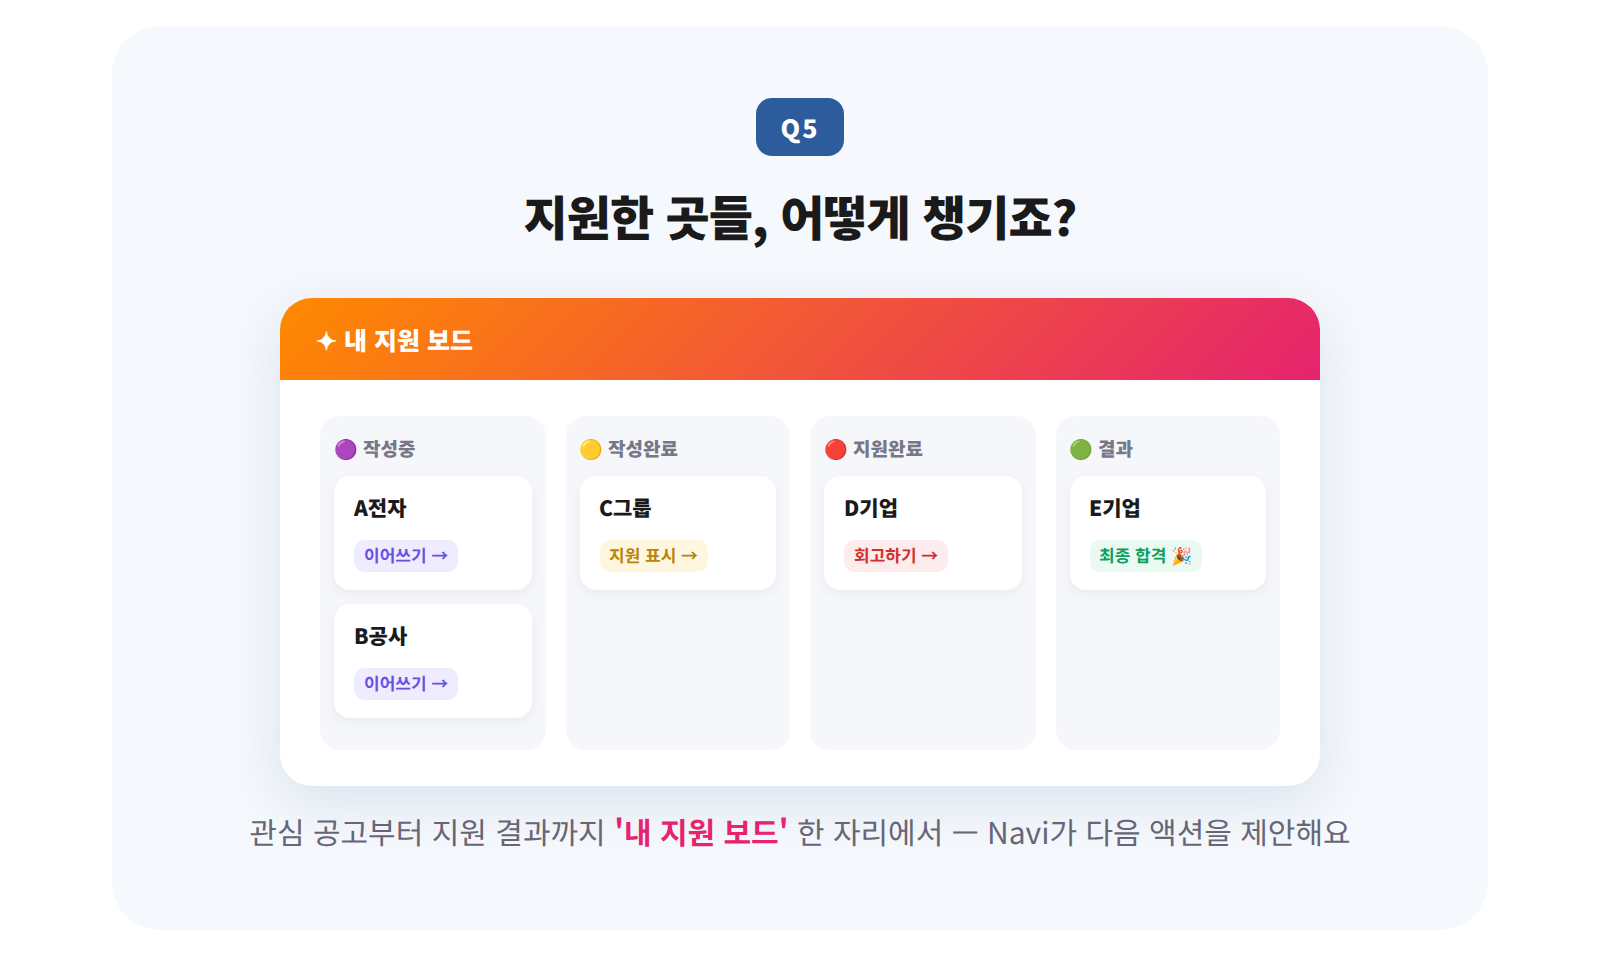The width and height of the screenshot is (1600, 970).
Task: Open the C그룹 card title
Action: [625, 508]
